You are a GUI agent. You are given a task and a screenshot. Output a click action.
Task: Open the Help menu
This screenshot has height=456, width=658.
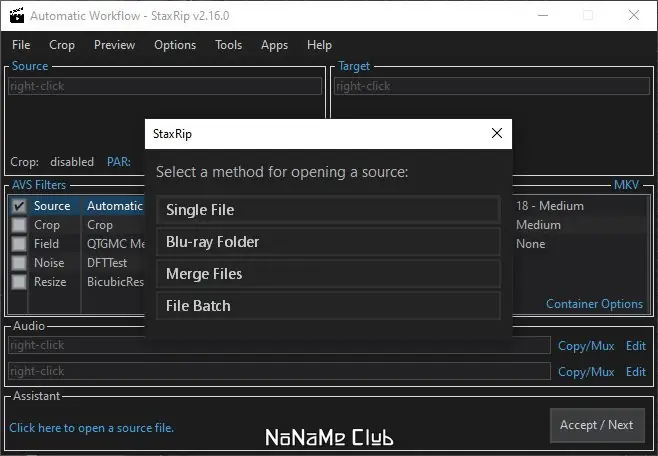(x=319, y=45)
